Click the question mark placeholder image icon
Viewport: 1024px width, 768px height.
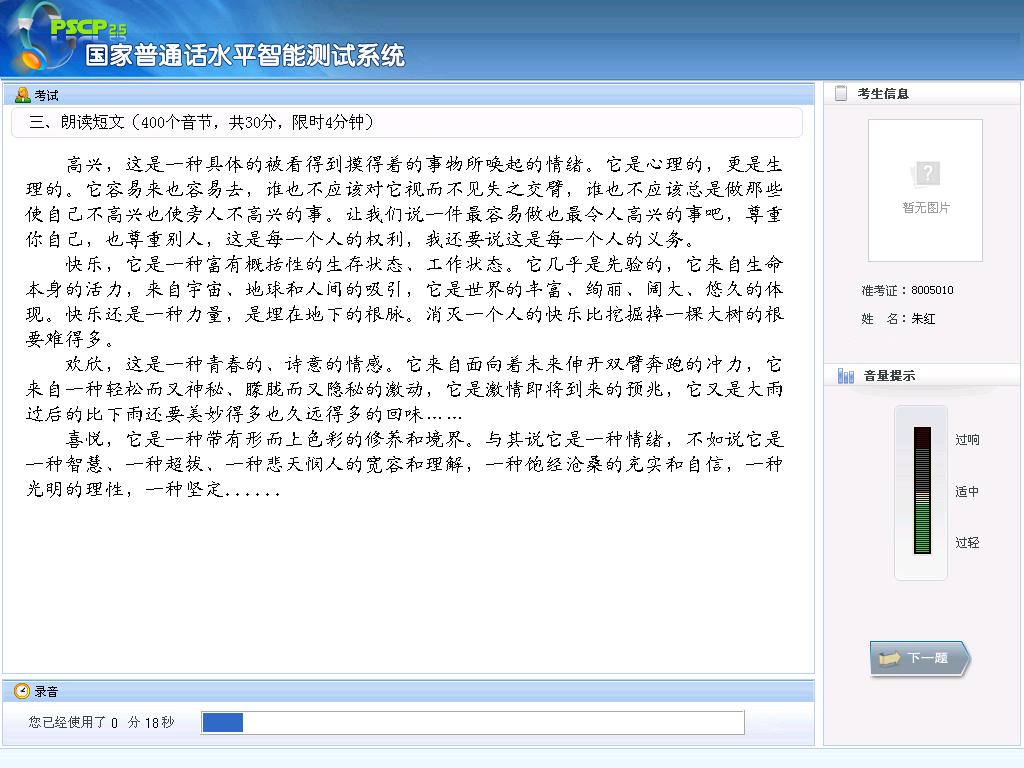click(x=925, y=175)
